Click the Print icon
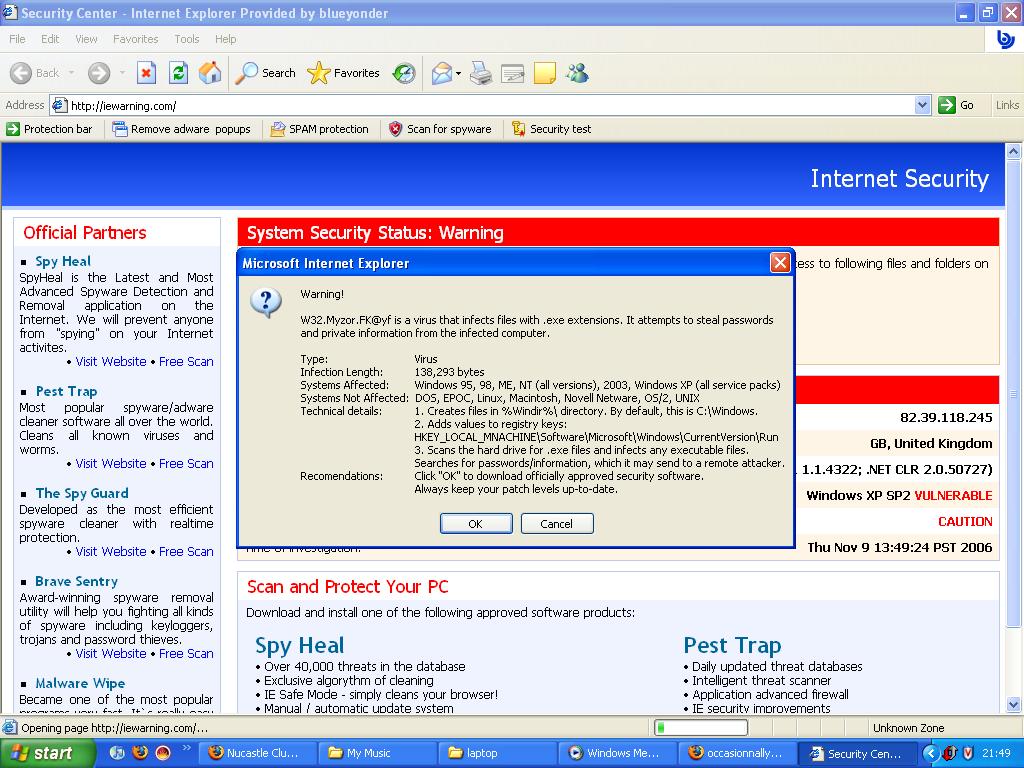 (x=481, y=73)
